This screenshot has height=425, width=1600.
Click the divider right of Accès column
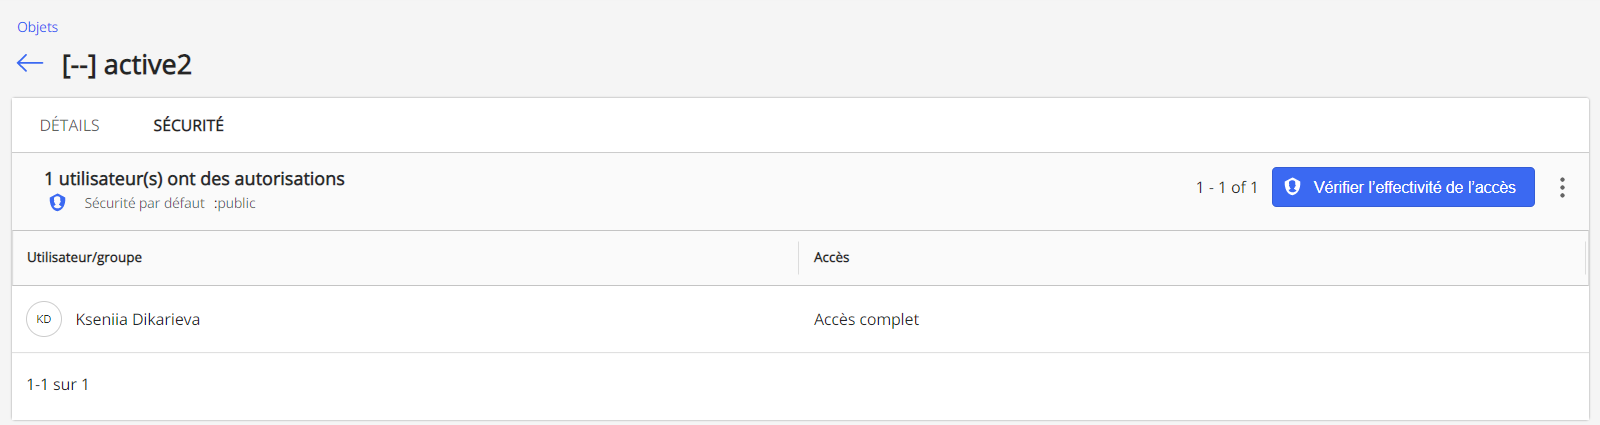click(1586, 257)
